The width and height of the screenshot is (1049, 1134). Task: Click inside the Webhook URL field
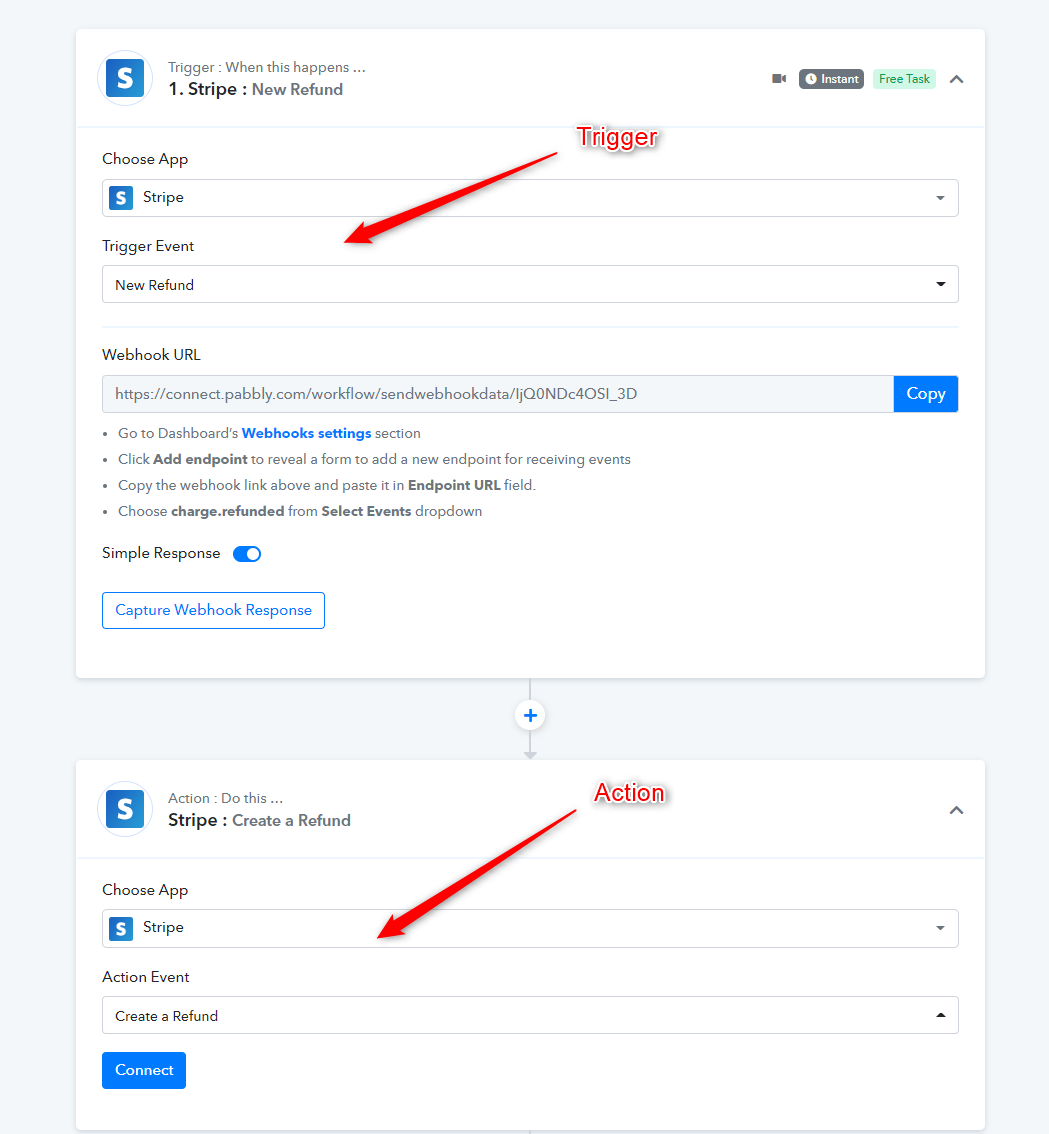[x=498, y=393]
